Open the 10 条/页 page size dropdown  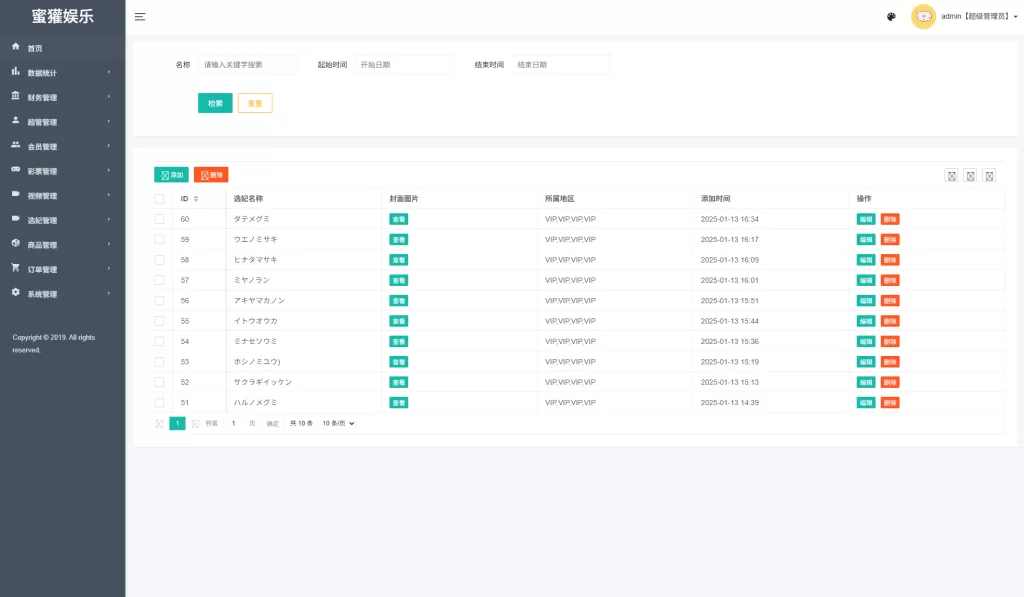point(338,424)
